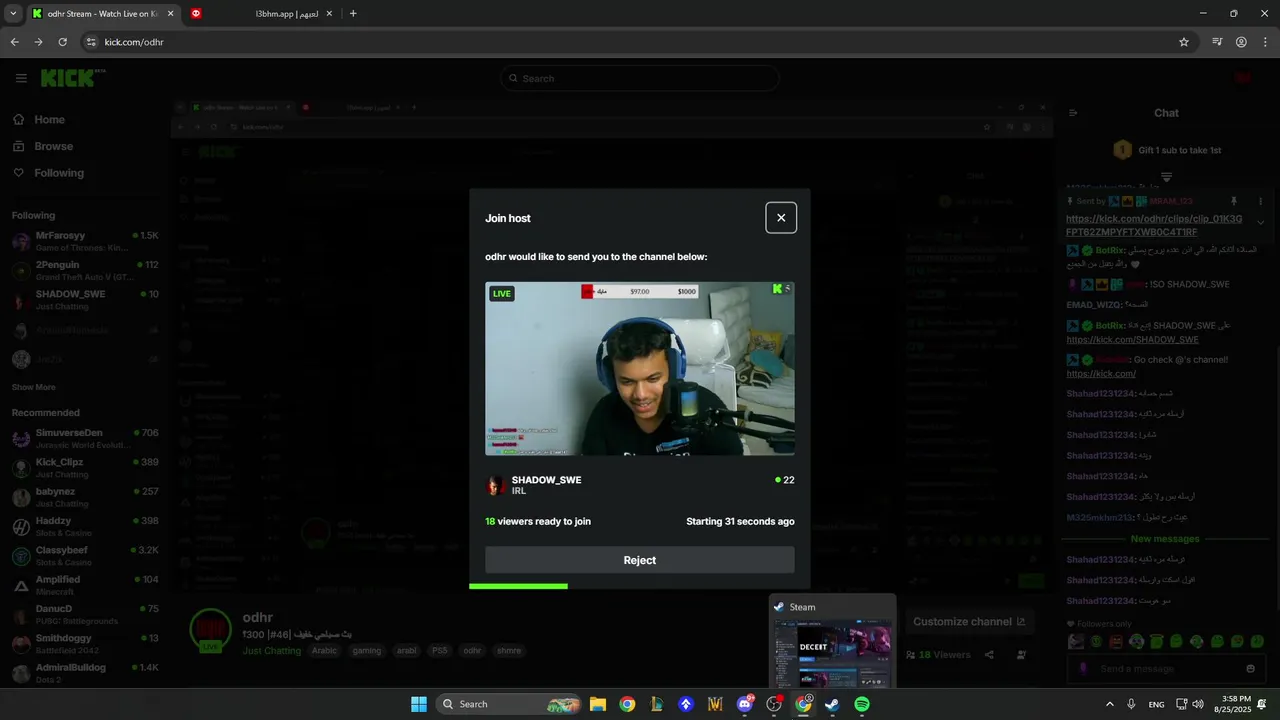The width and height of the screenshot is (1280, 720).
Task: Open a new browser tab
Action: 353,14
